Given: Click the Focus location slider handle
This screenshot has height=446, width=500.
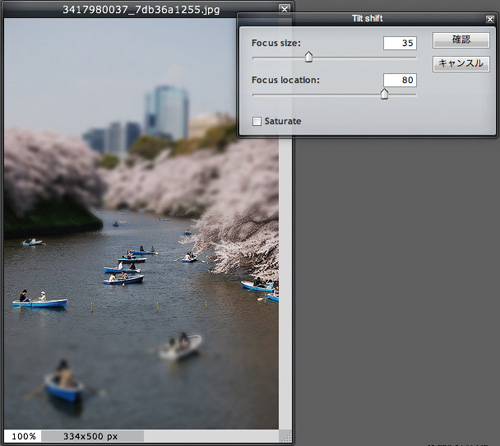Looking at the screenshot, I should (384, 94).
